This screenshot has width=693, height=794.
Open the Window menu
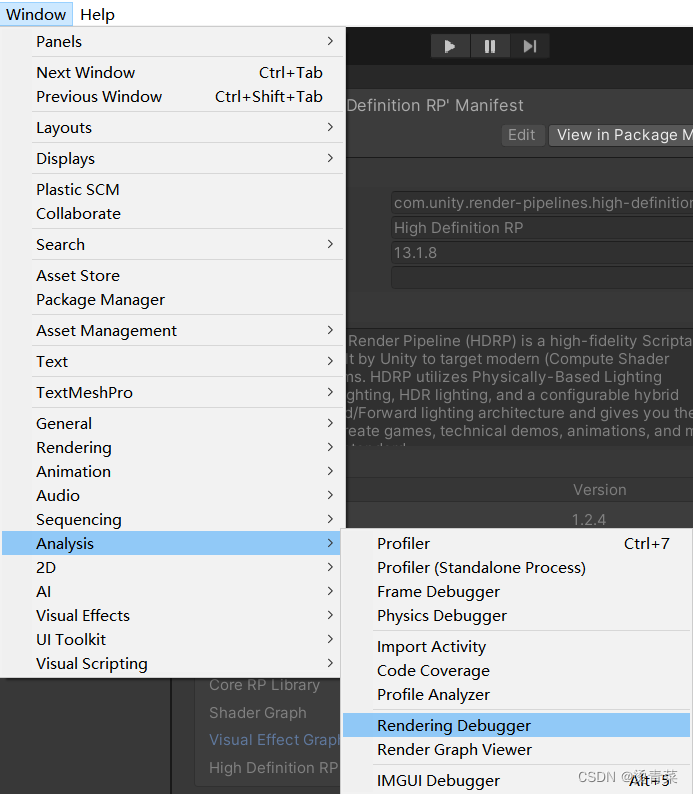(36, 14)
